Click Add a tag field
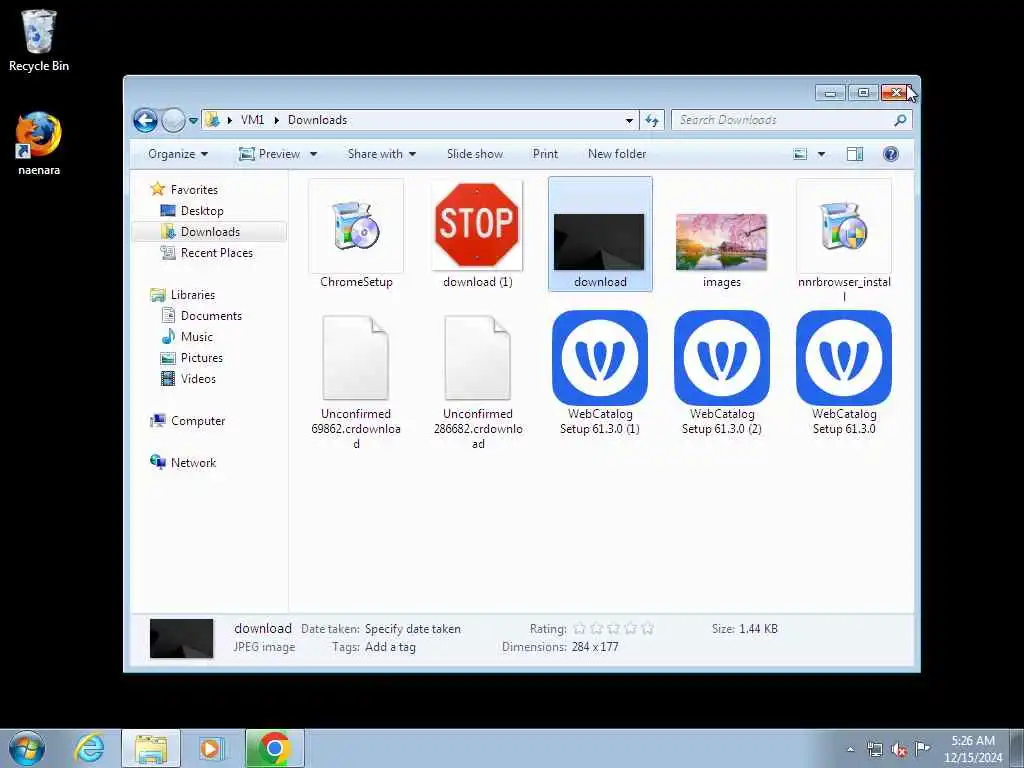The width and height of the screenshot is (1024, 768). tap(390, 647)
